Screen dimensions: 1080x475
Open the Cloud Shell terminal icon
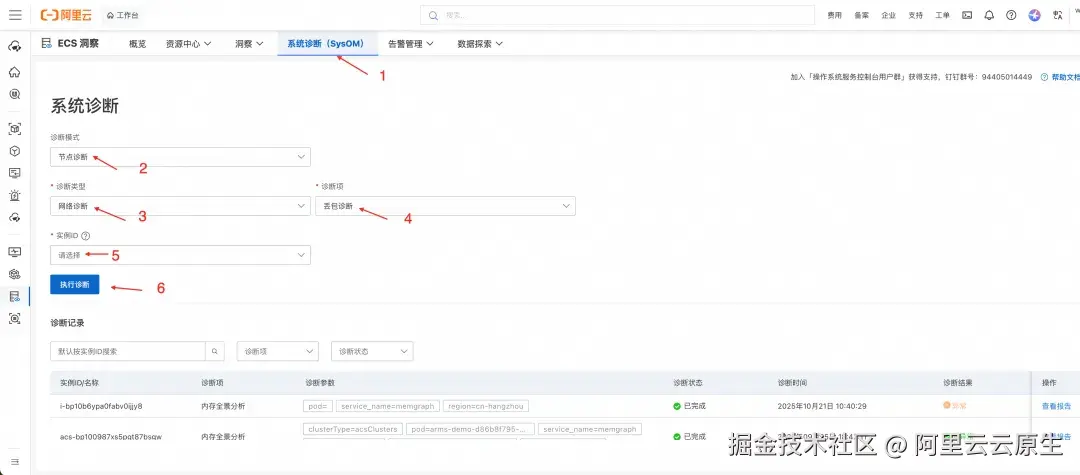(967, 14)
